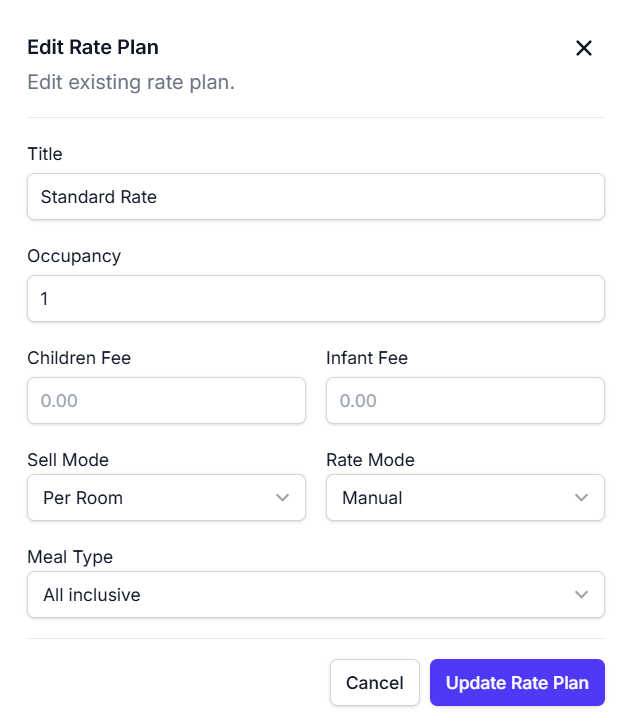Click into the Occupancy input field

coord(315,299)
